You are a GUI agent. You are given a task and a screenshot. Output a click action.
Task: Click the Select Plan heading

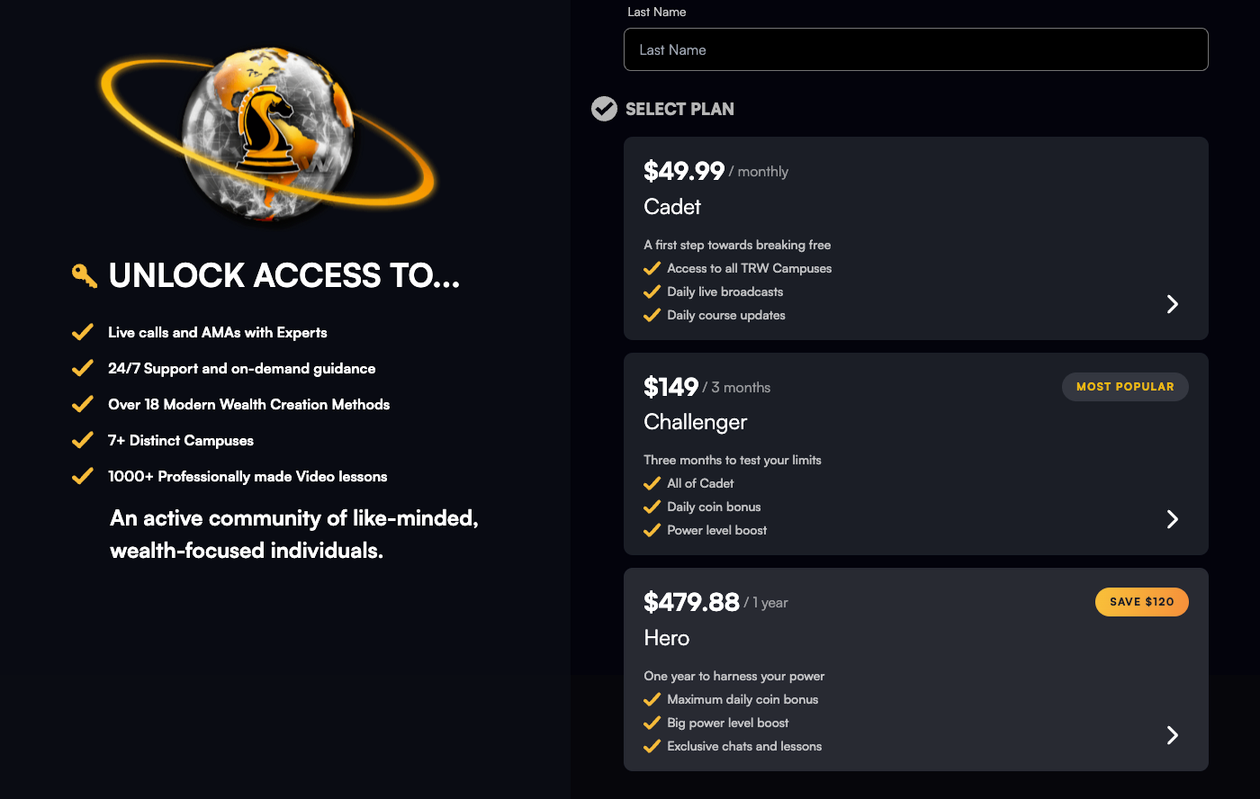point(680,109)
